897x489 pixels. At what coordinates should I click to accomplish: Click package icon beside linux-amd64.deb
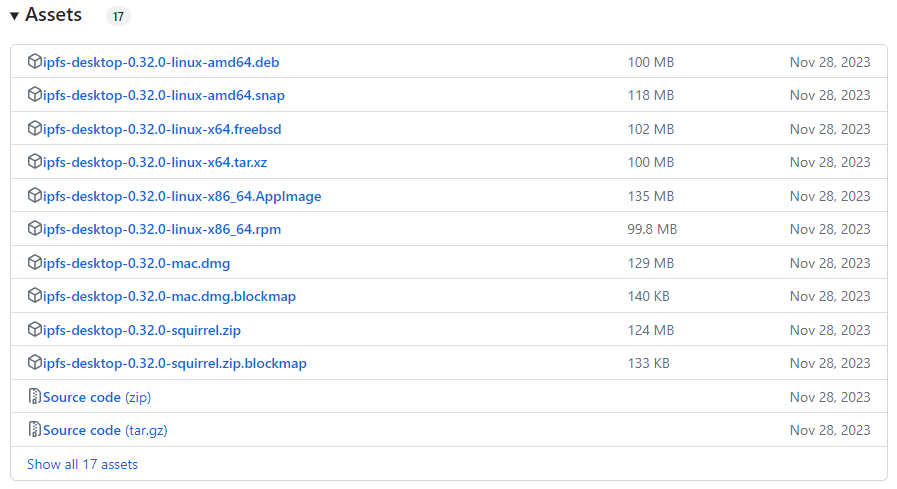[34, 61]
